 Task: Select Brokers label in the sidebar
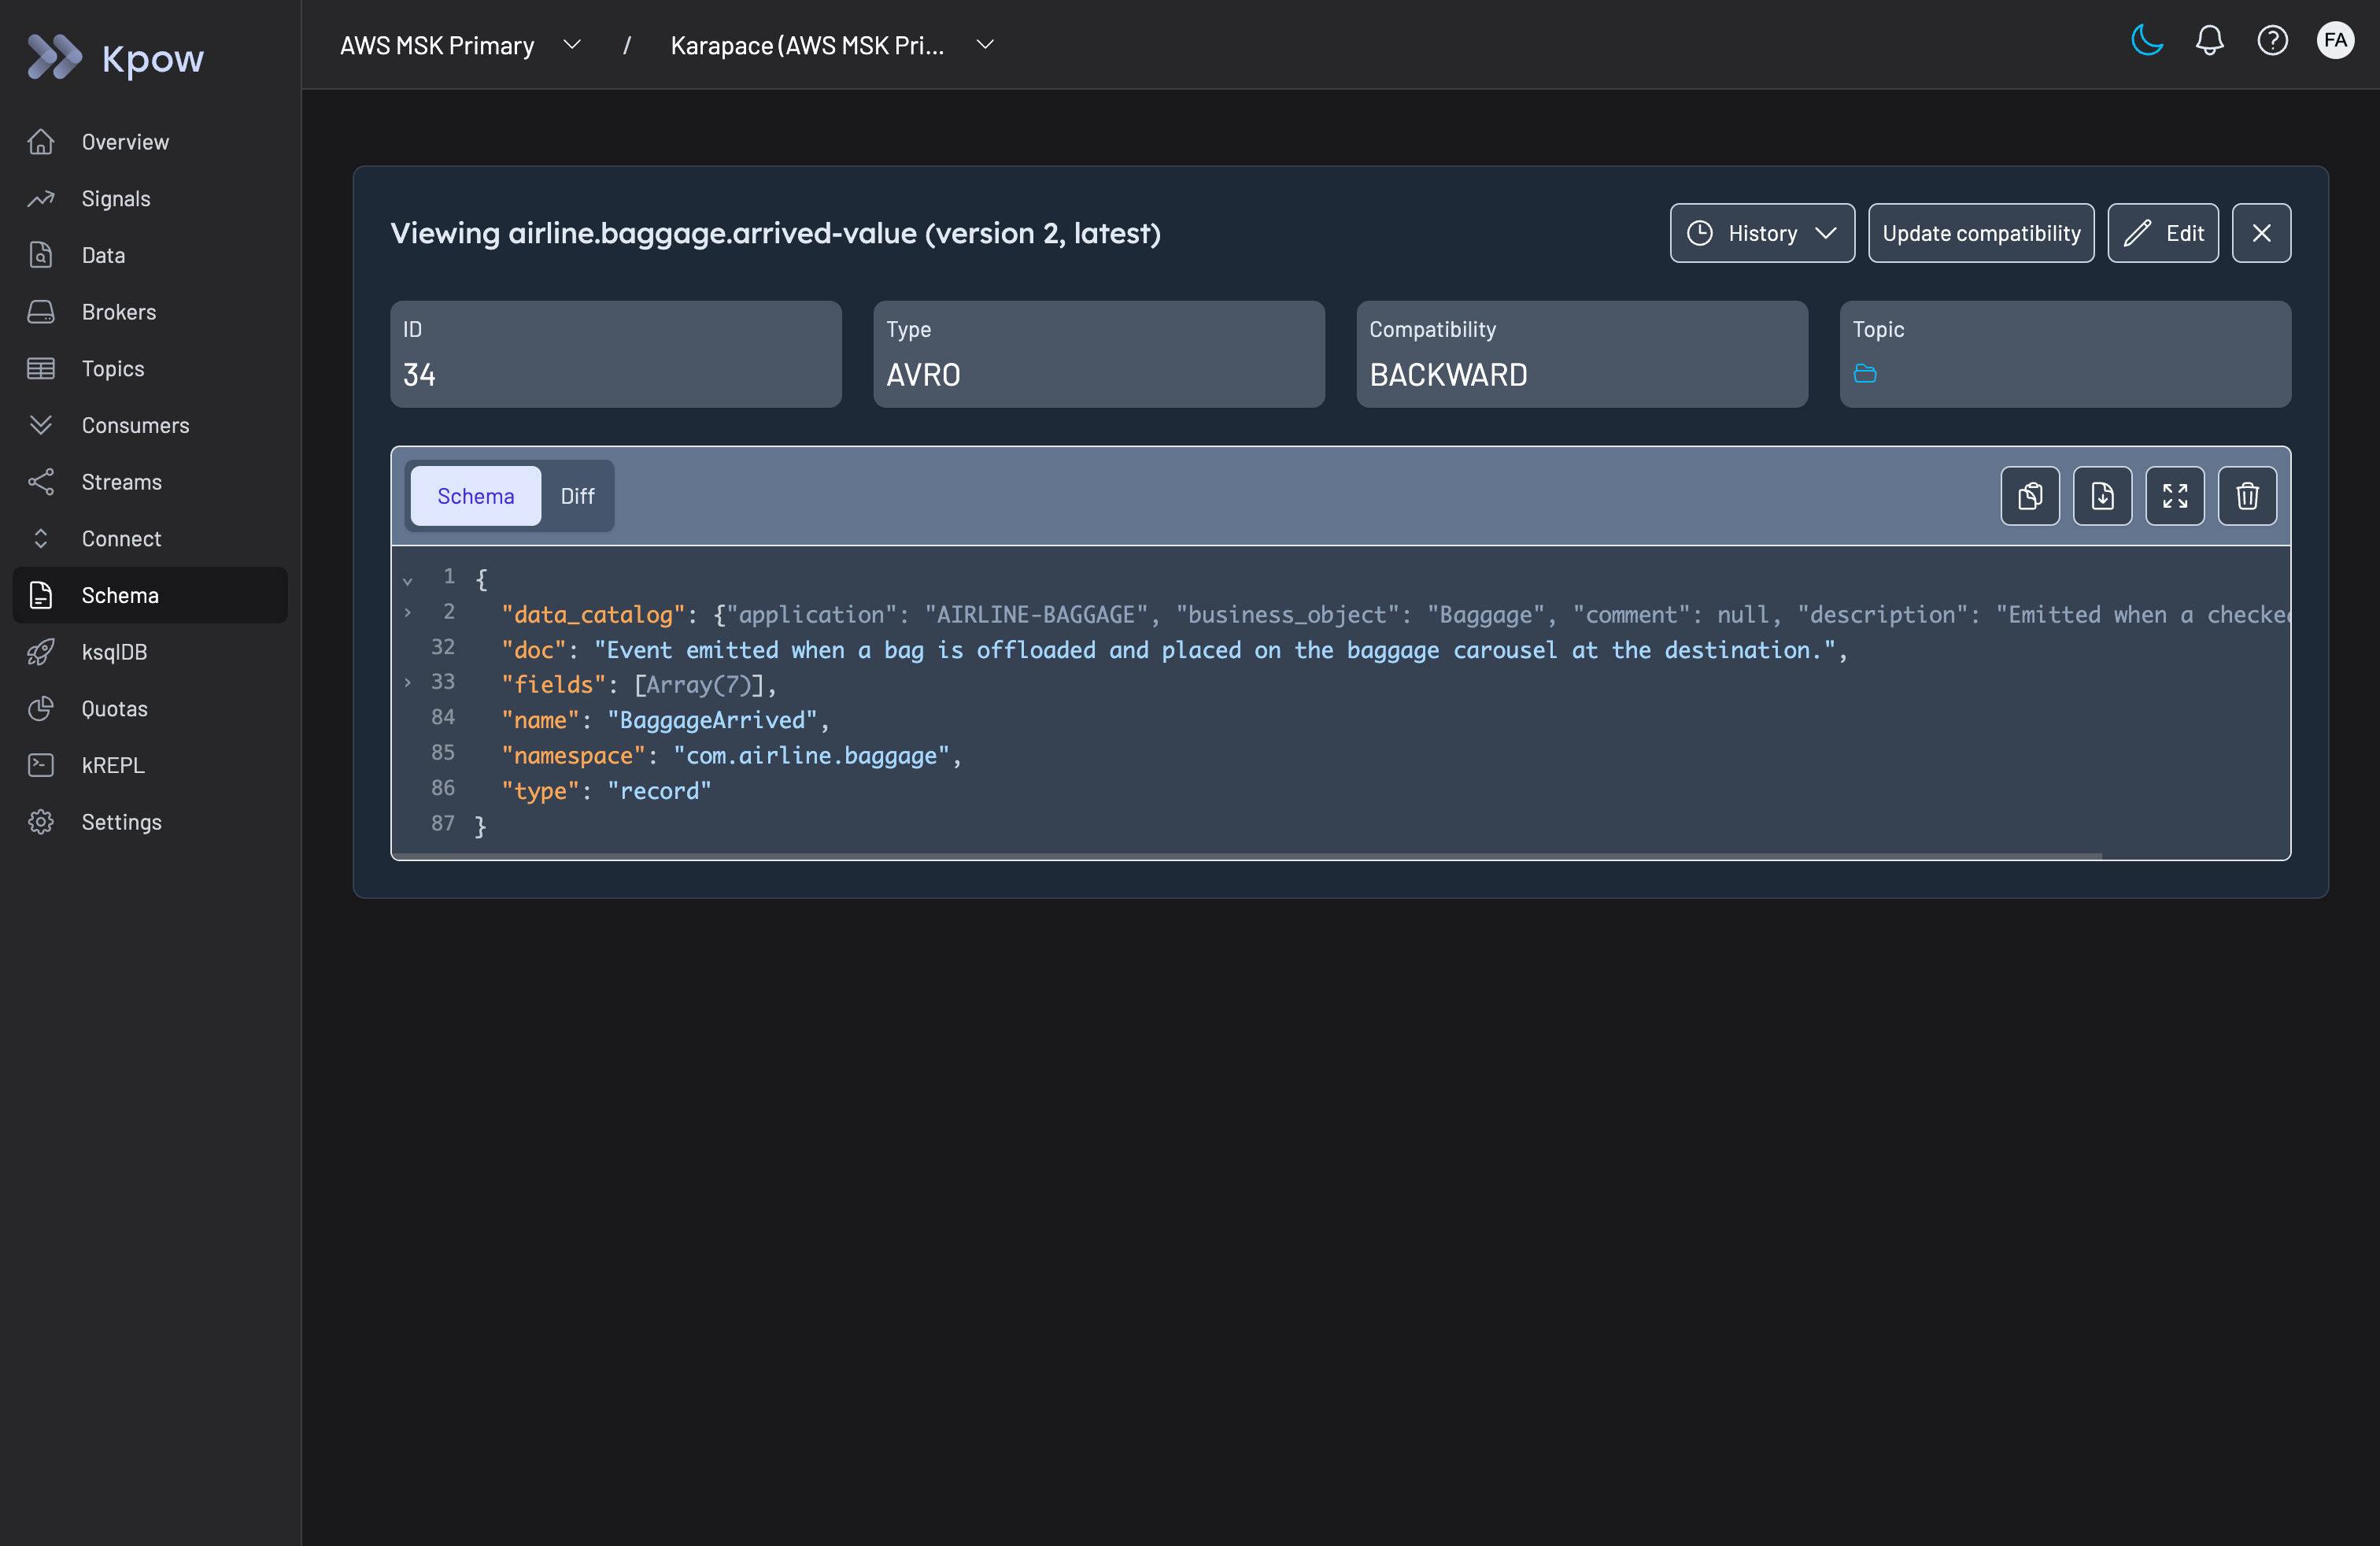pyautogui.click(x=119, y=312)
